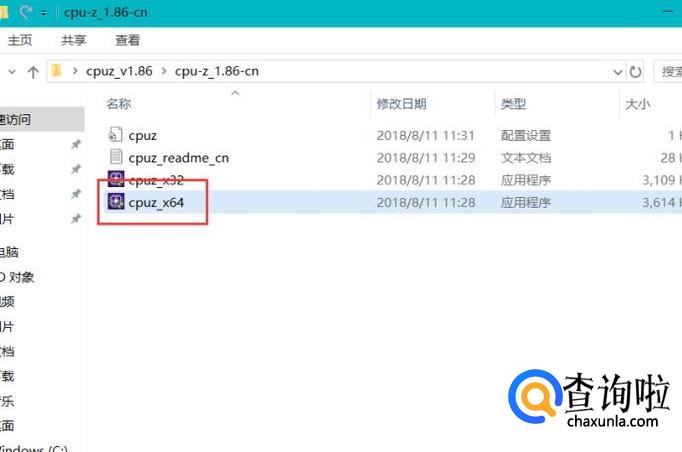Select the cpuz_readme_cn text document icon
682x452 pixels.
116,157
